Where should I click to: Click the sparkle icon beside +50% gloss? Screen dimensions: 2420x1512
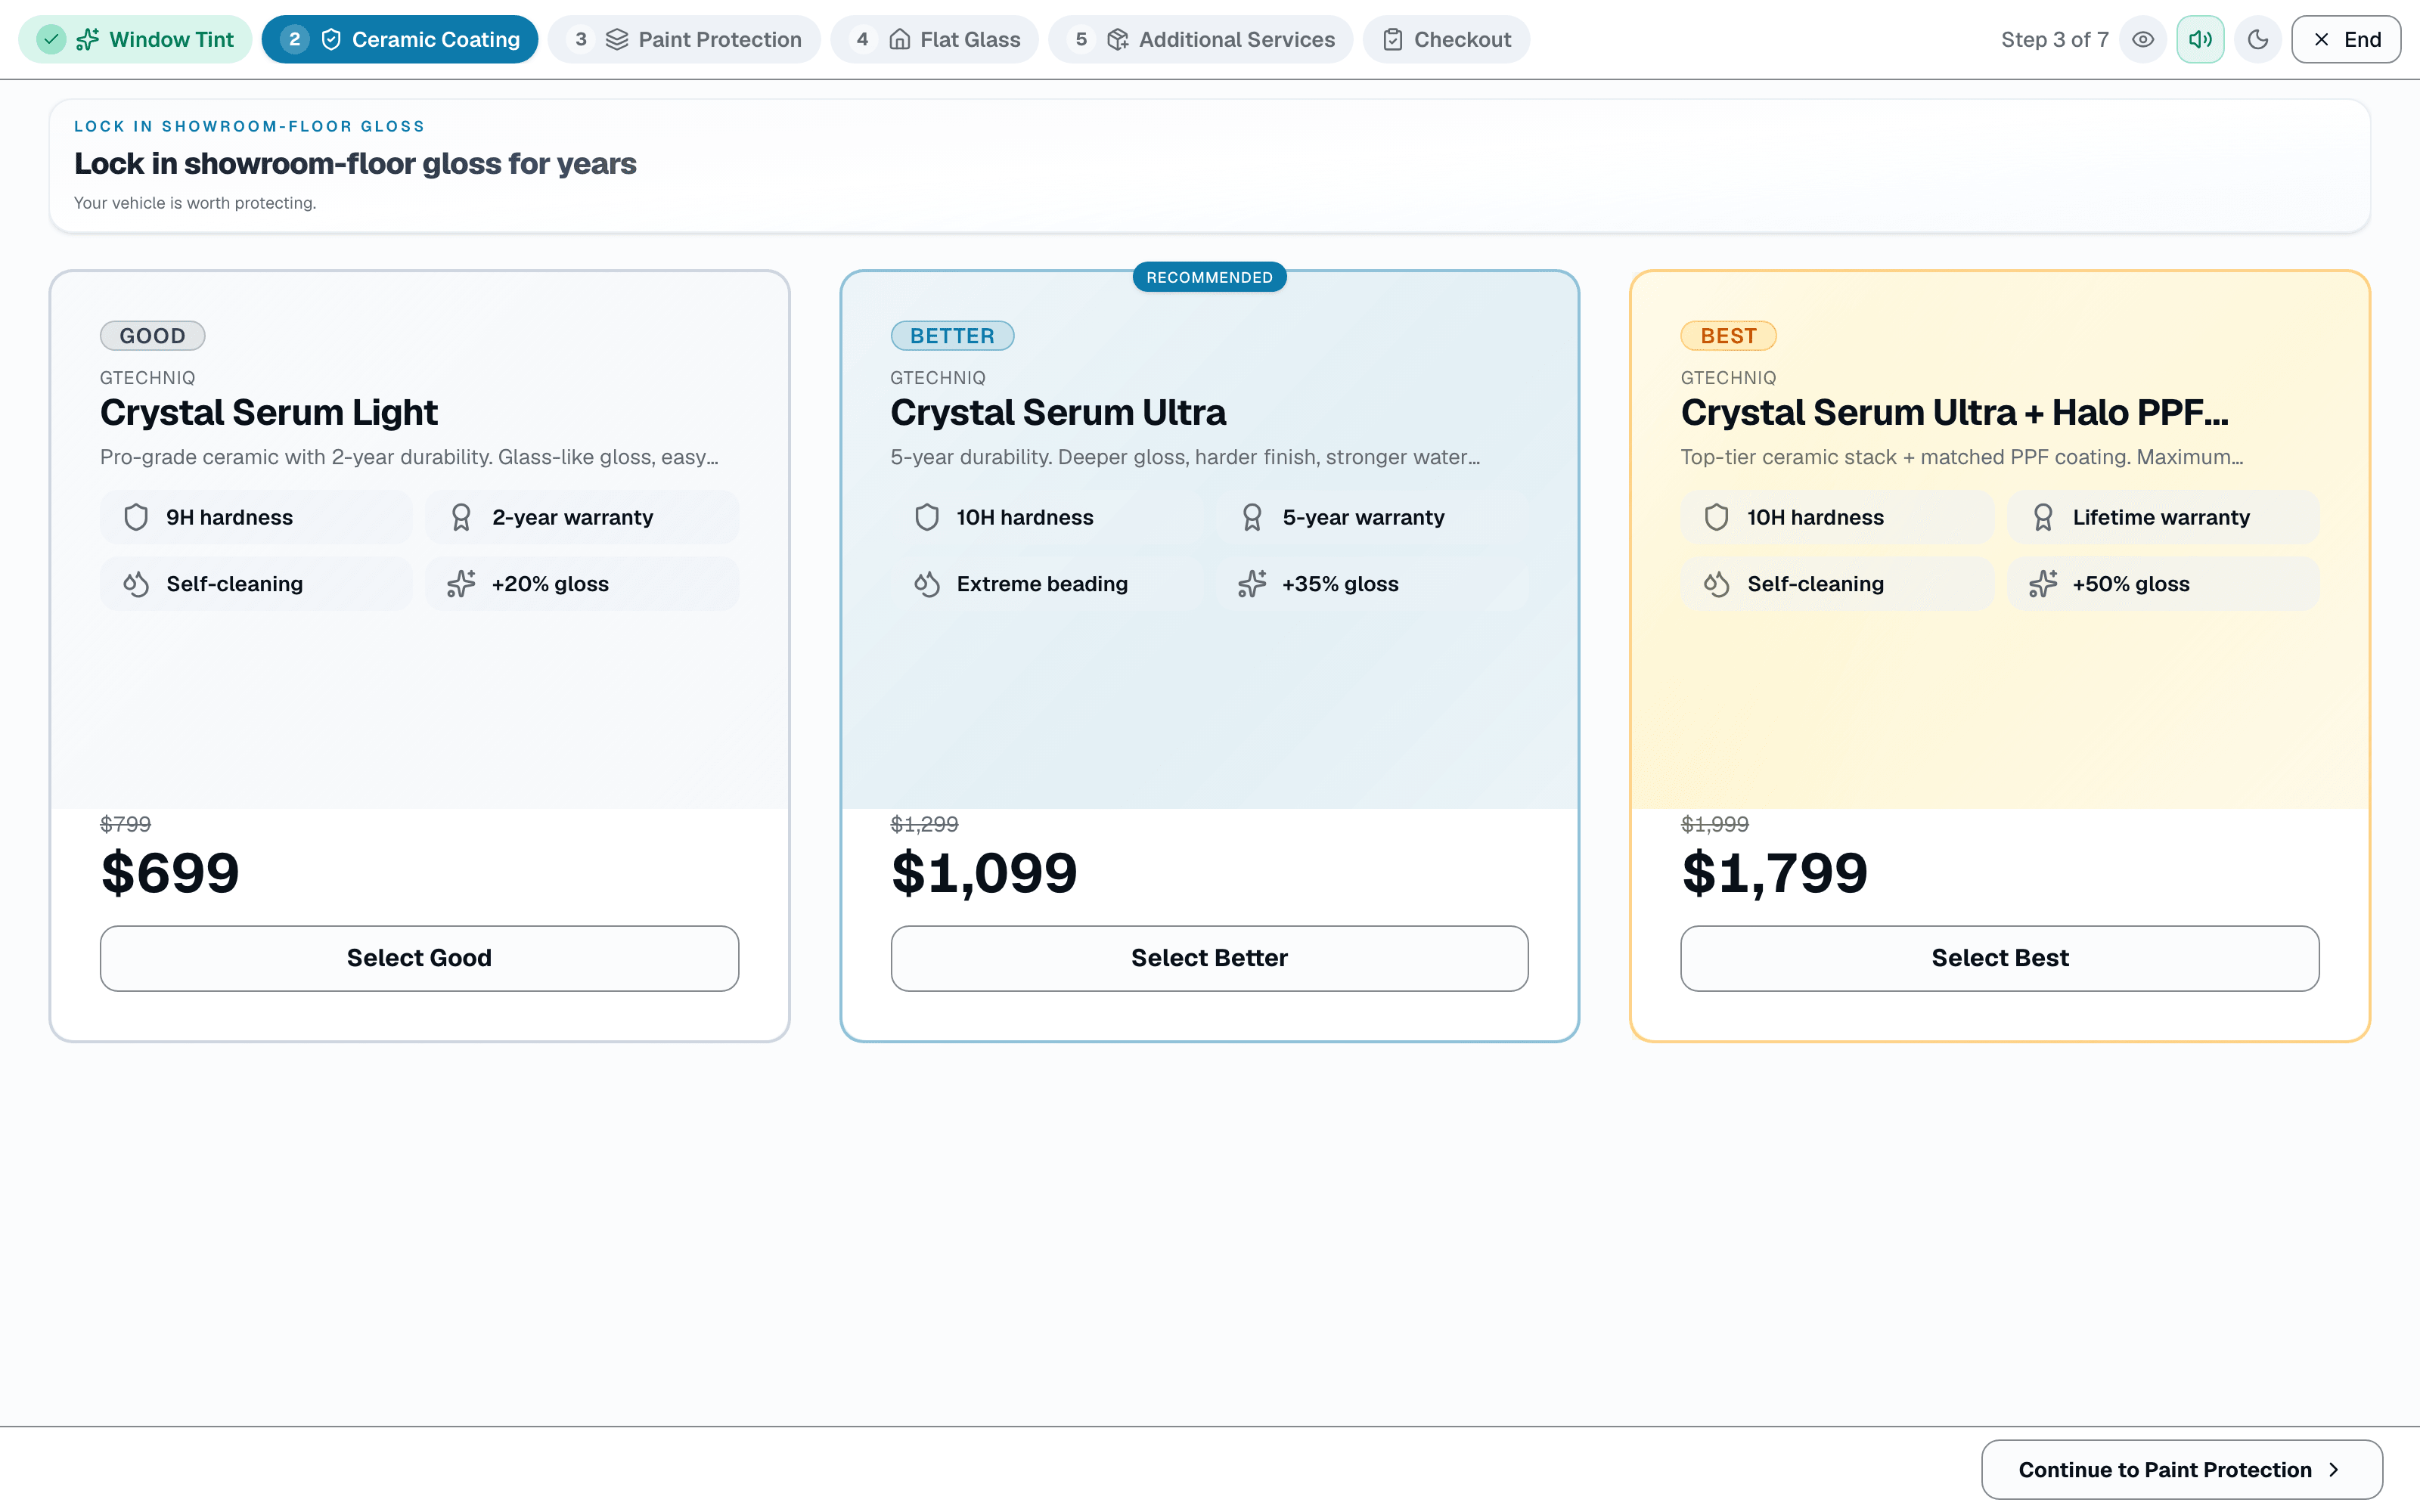pos(2043,584)
